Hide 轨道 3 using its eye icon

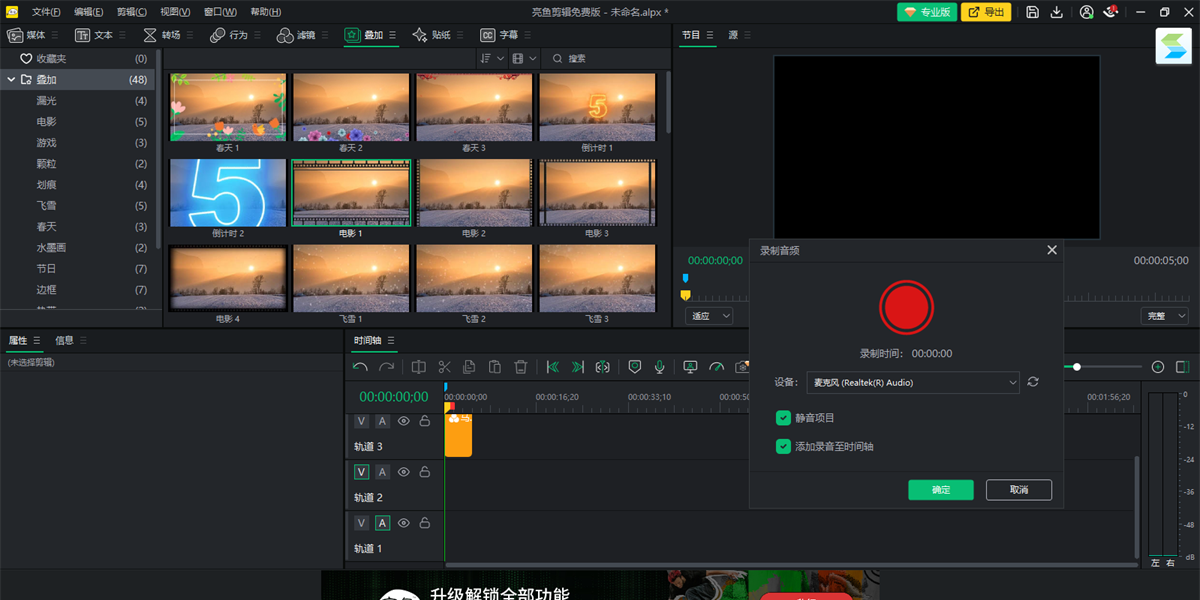(404, 421)
